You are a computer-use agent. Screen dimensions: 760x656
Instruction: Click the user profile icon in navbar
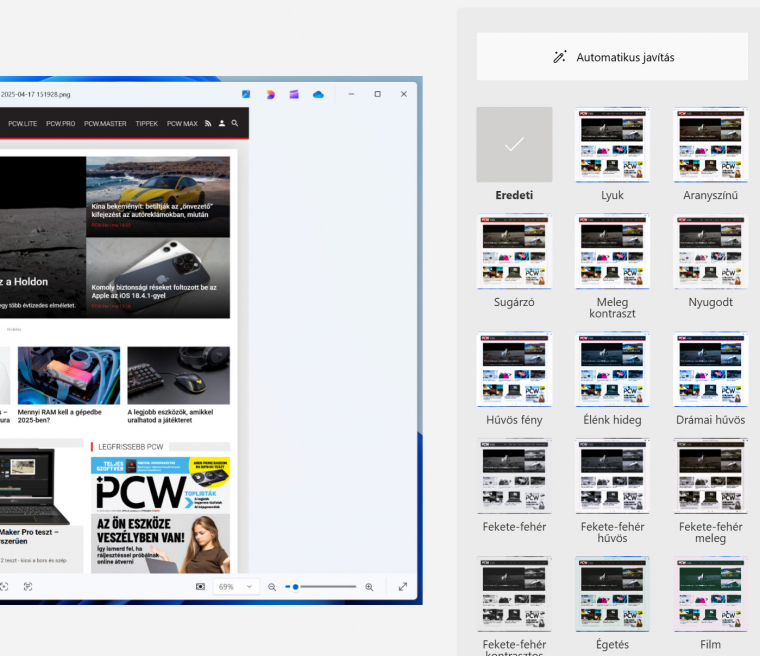click(x=222, y=123)
